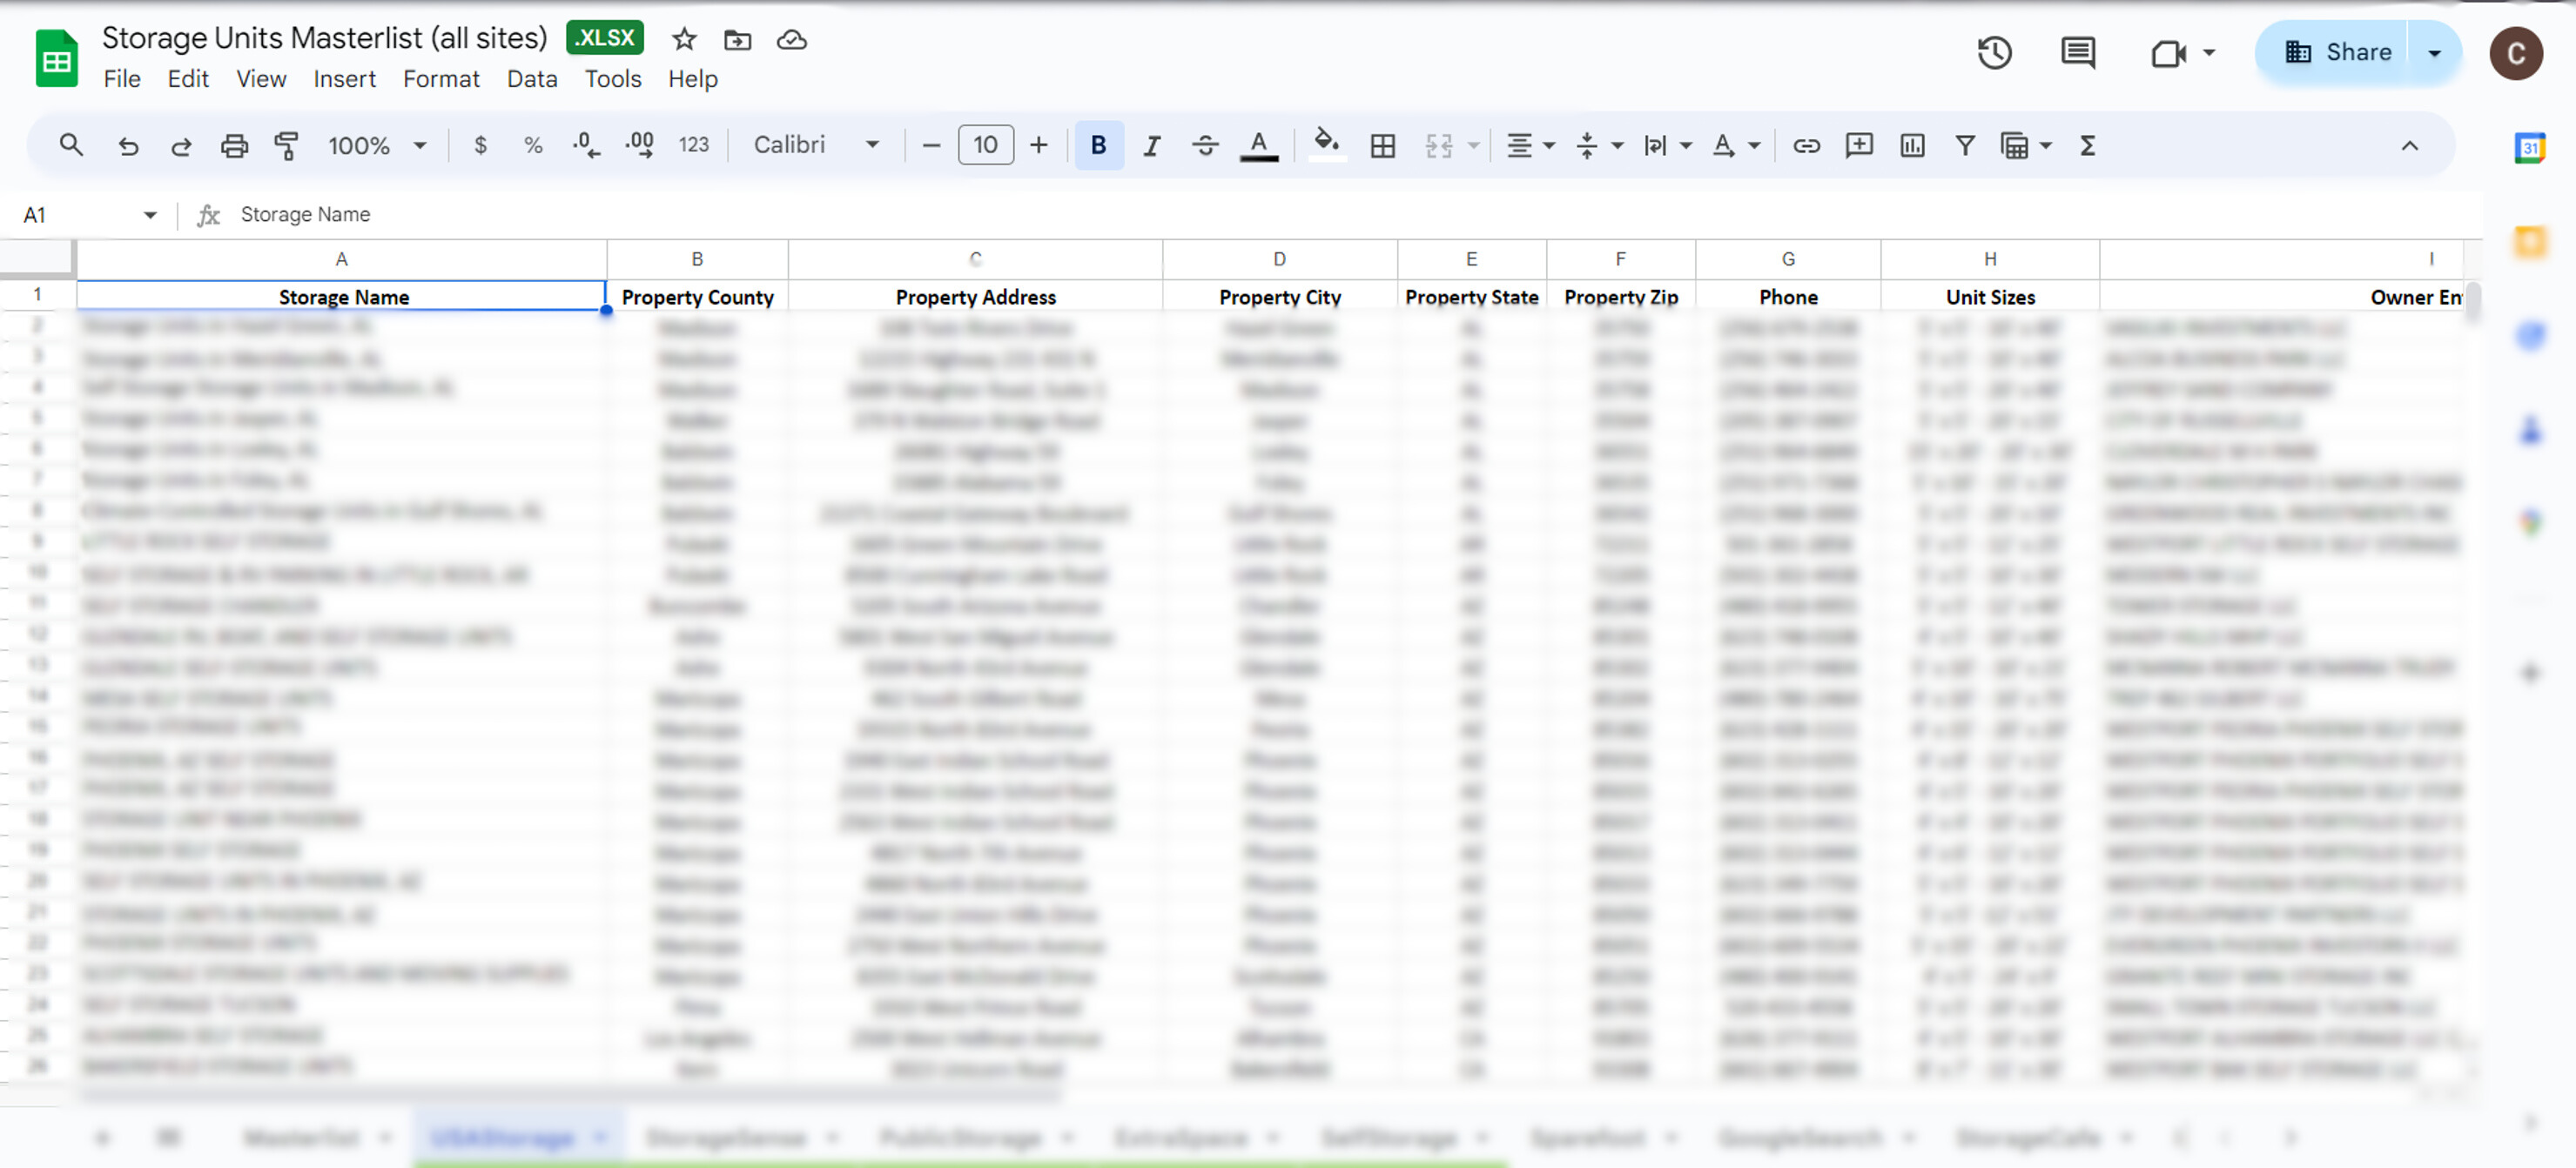Click the insert chart icon
Screen dimensions: 2576x1168
coord(1911,146)
